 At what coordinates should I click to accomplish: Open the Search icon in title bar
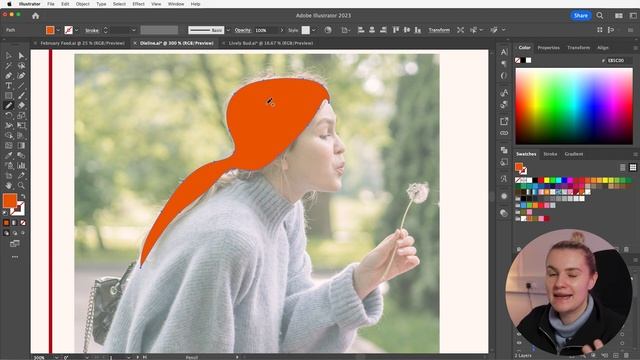(x=600, y=16)
